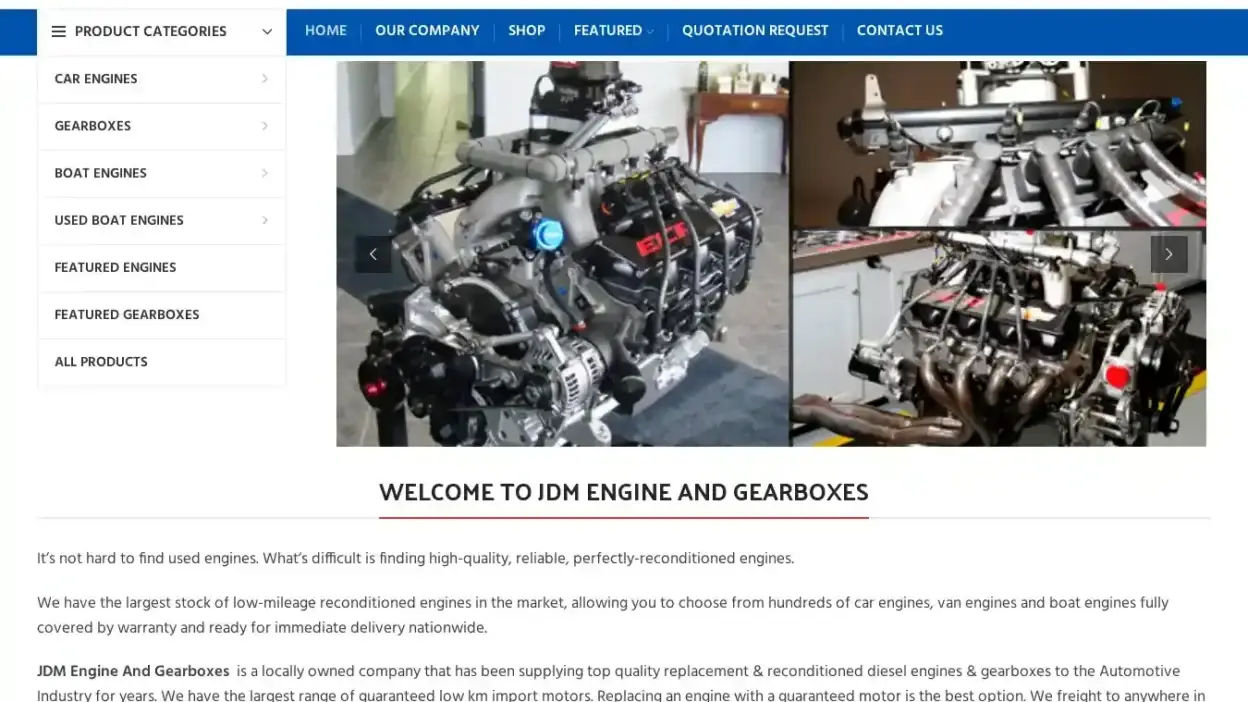Go to the previous slide arrow
The image size is (1248, 702).
[373, 254]
